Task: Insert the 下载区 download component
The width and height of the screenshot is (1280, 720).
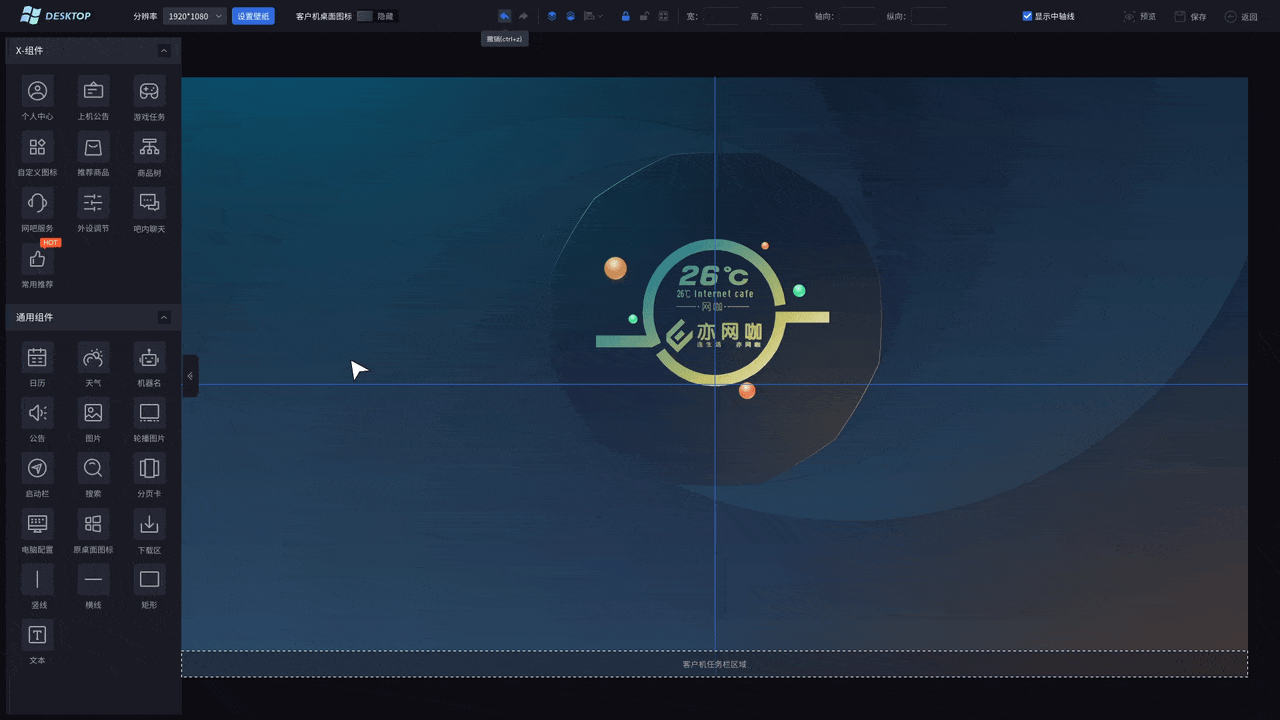Action: (x=149, y=524)
